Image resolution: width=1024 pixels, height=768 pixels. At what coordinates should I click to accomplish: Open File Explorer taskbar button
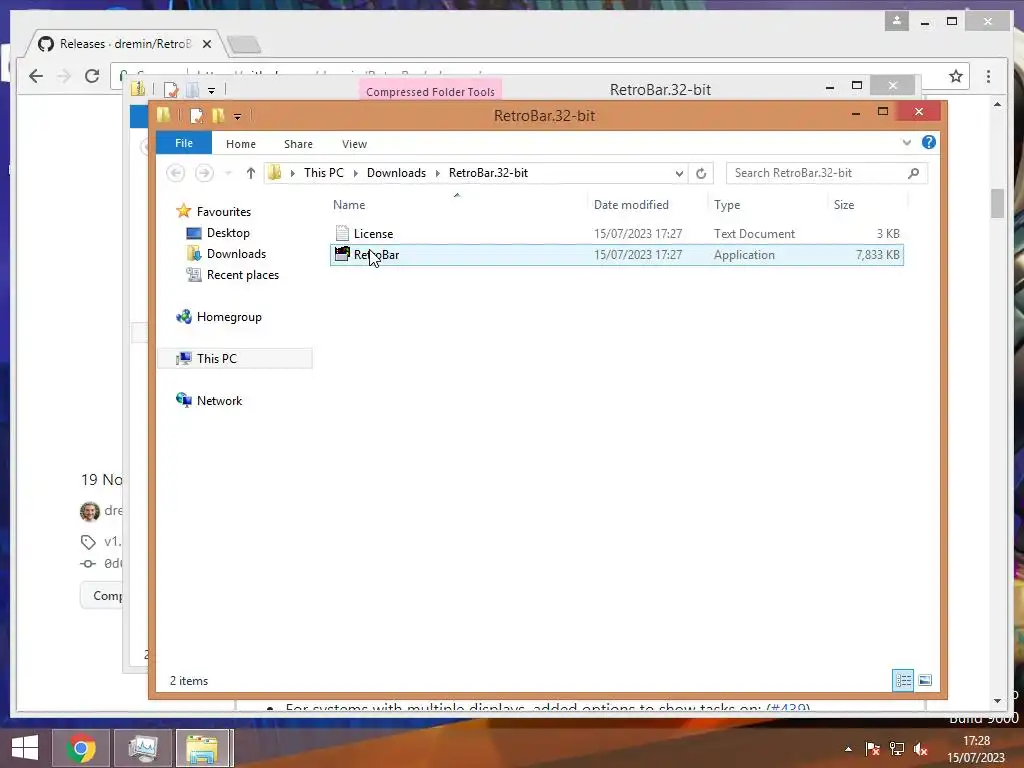tap(202, 748)
